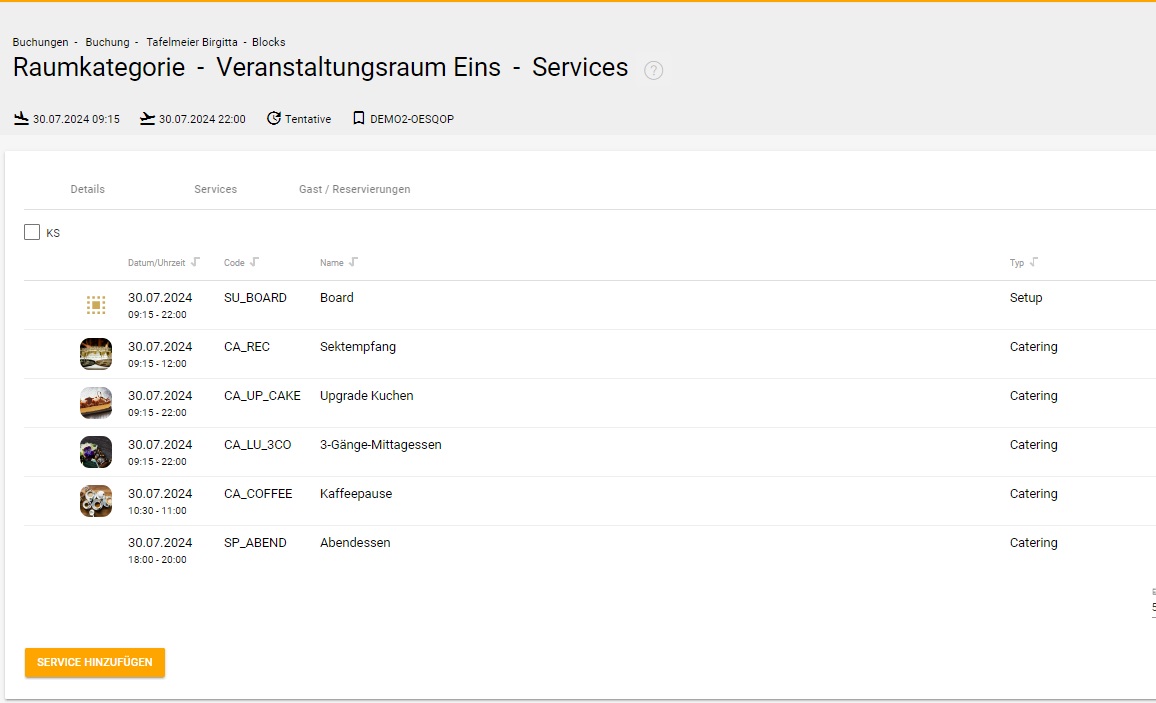
Task: Click the Board setup grid icon
Action: click(x=96, y=305)
